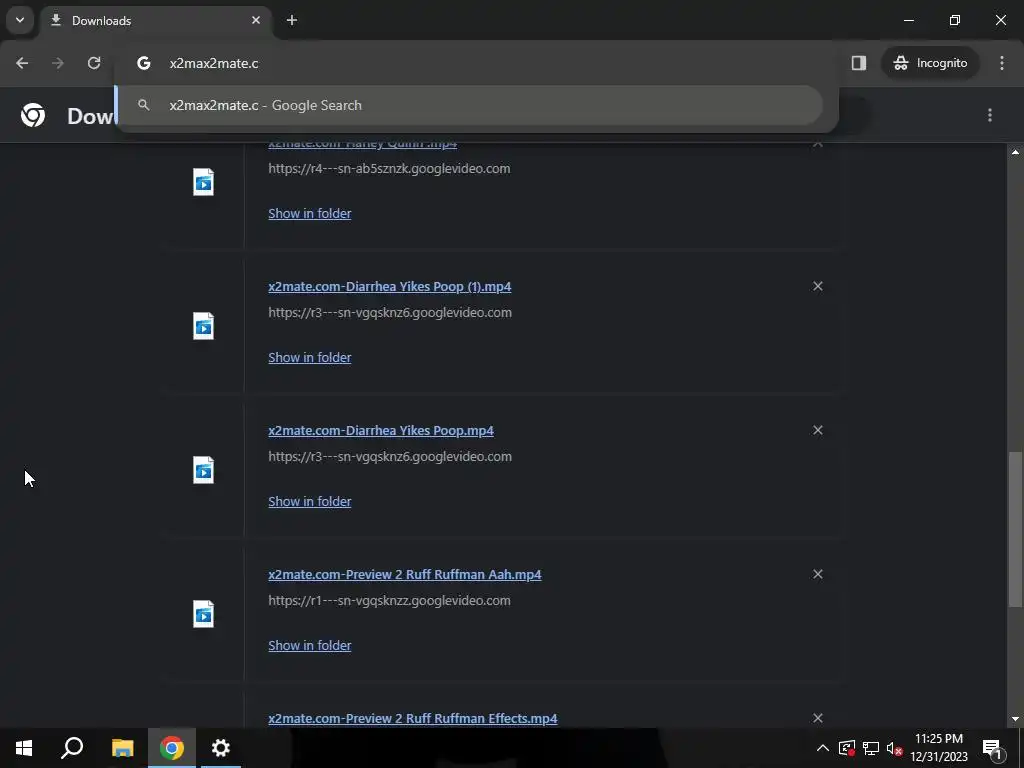Open Downloads page more actions menu
This screenshot has width=1024, height=768.
990,115
